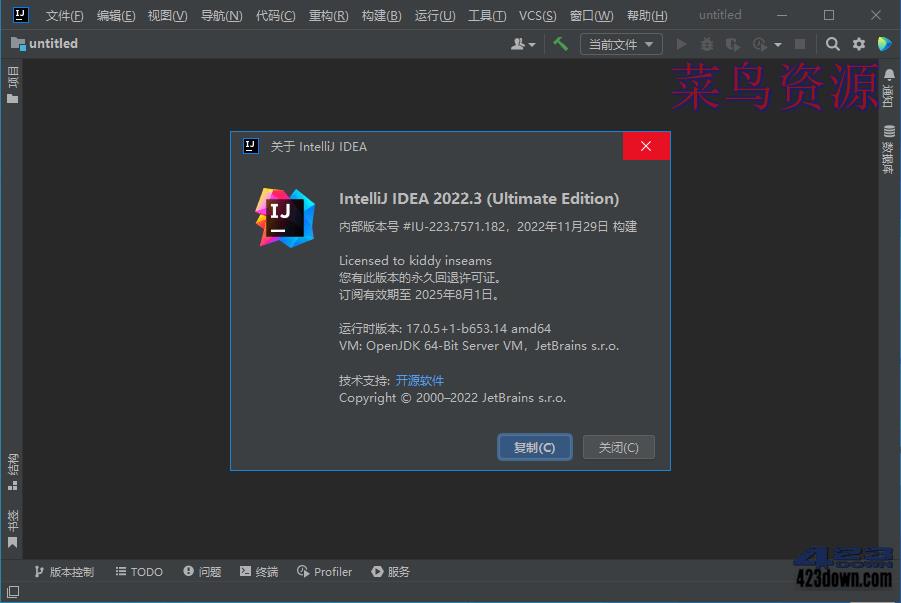Screen dimensions: 901x603
Task: Toggle the 书签 bookmarks panel
Action: click(11, 523)
